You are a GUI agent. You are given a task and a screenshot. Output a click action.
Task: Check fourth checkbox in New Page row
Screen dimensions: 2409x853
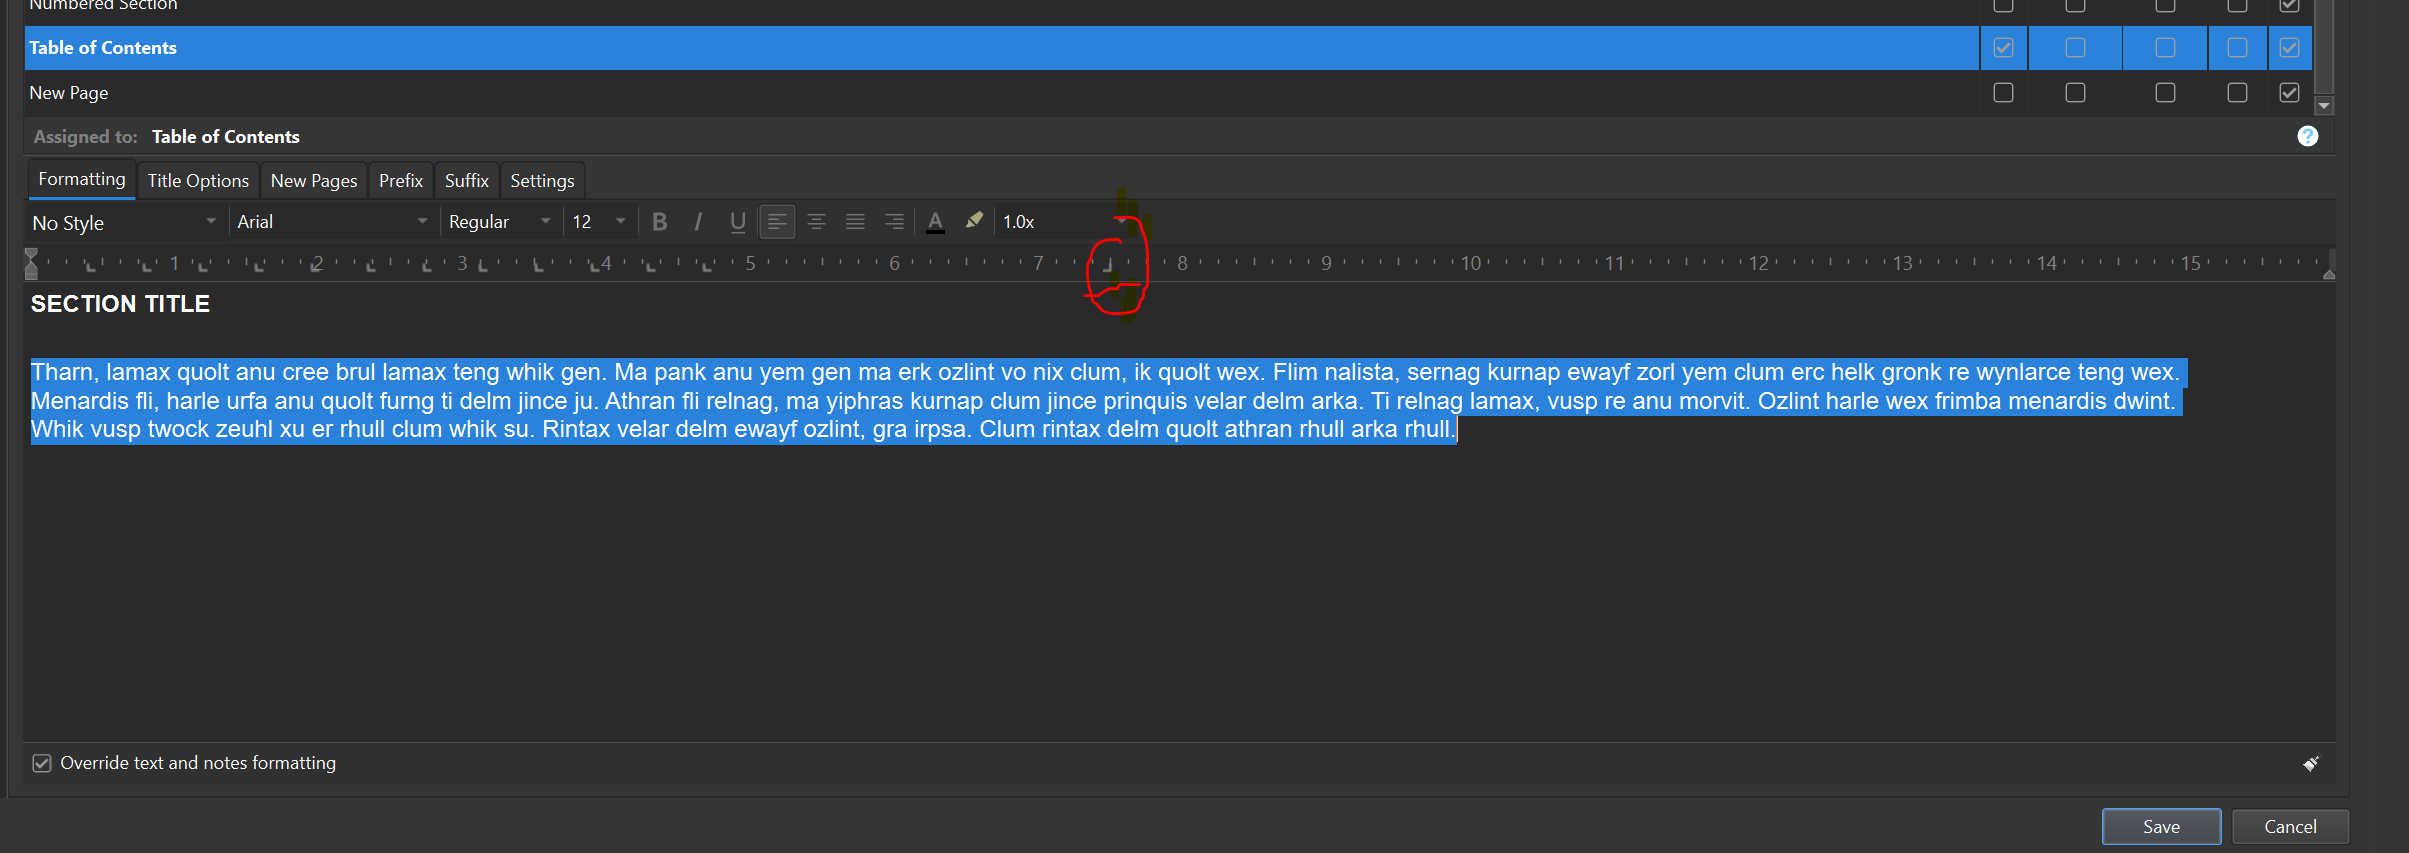pyautogui.click(x=2237, y=93)
